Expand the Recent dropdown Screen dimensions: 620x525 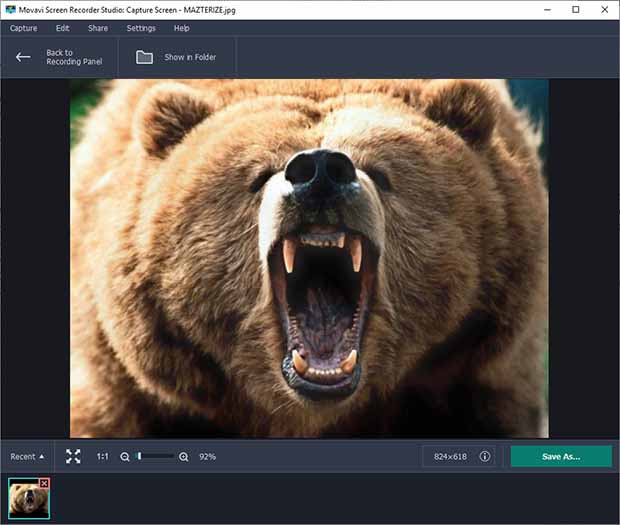tap(27, 457)
